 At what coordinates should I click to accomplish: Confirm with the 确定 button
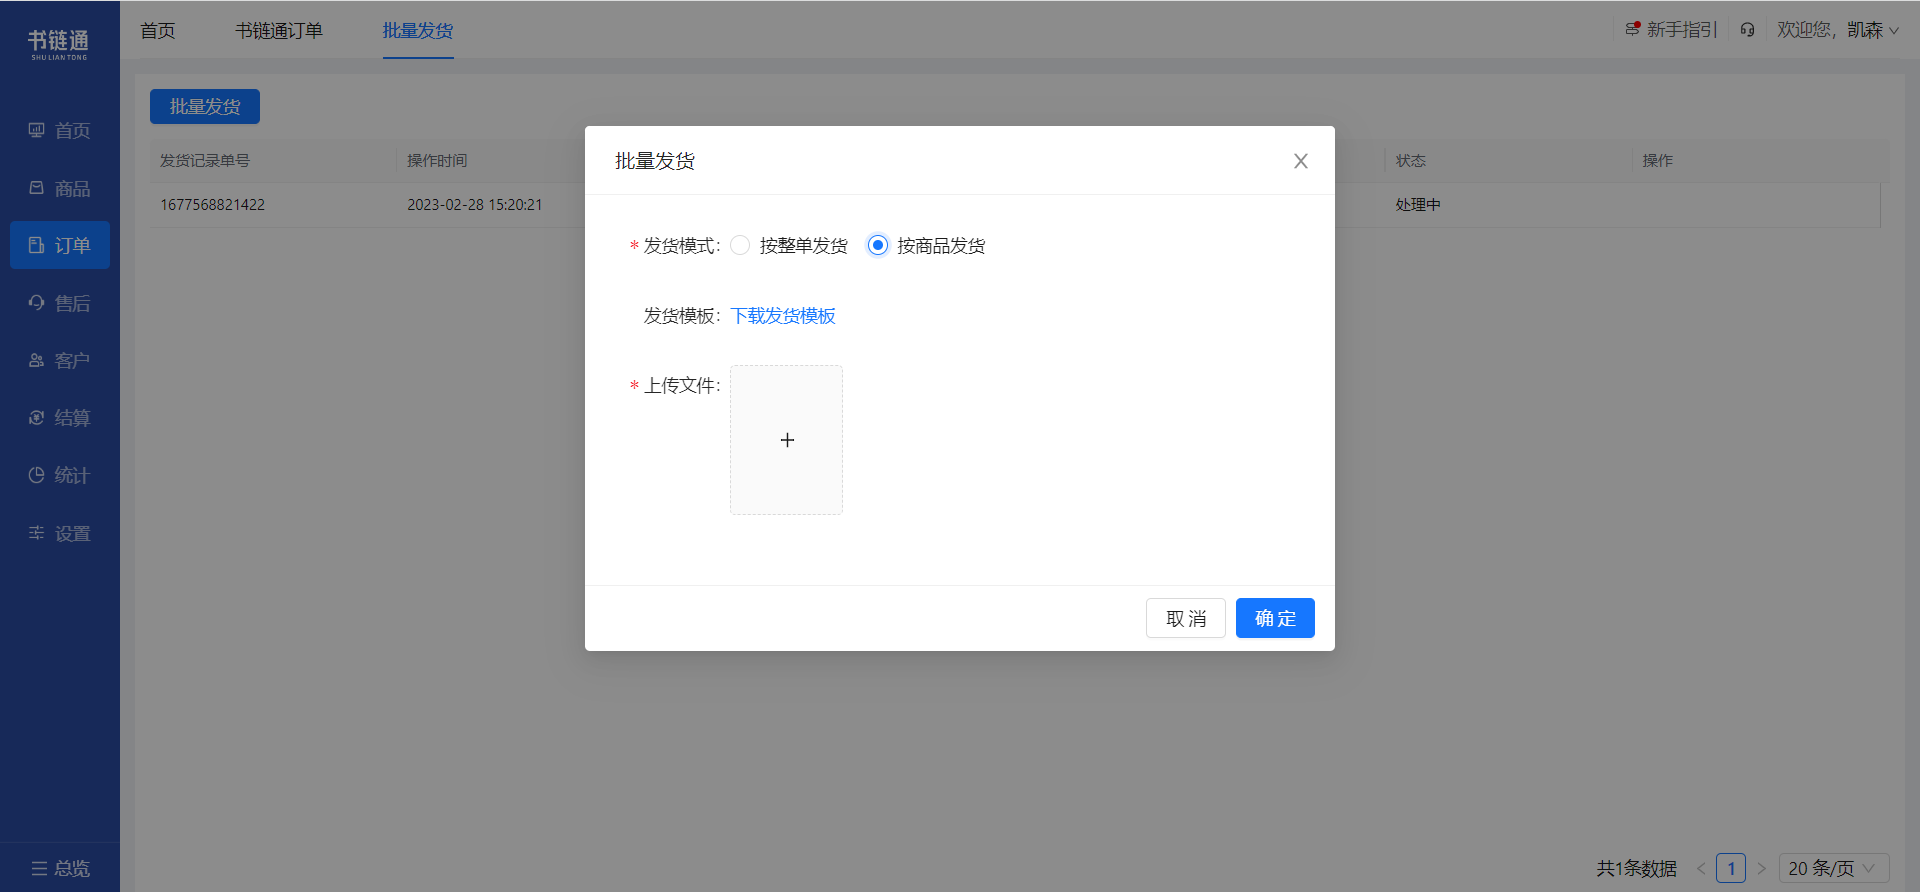tap(1275, 618)
